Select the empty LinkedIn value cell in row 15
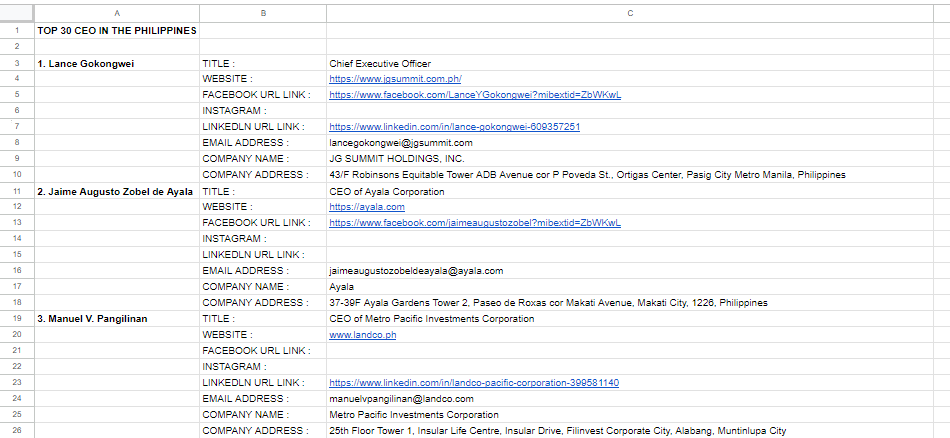The width and height of the screenshot is (950, 438). click(x=630, y=254)
